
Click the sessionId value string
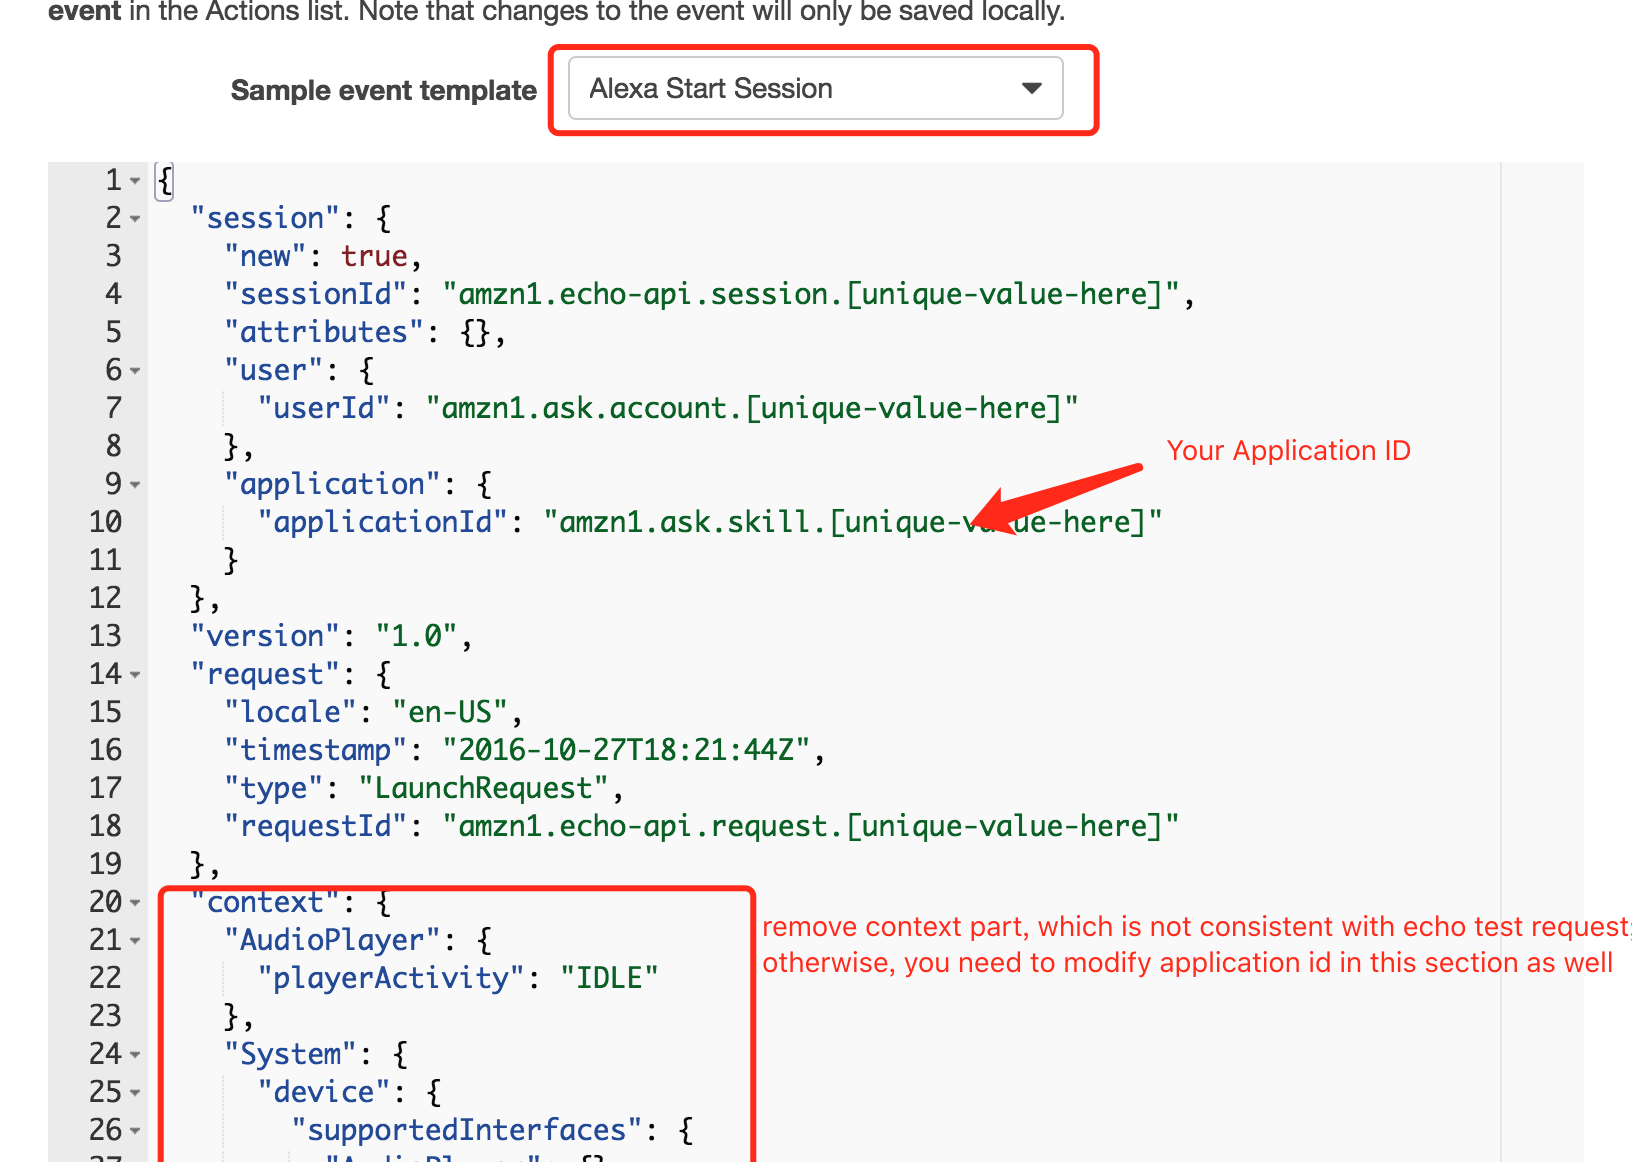tap(811, 294)
